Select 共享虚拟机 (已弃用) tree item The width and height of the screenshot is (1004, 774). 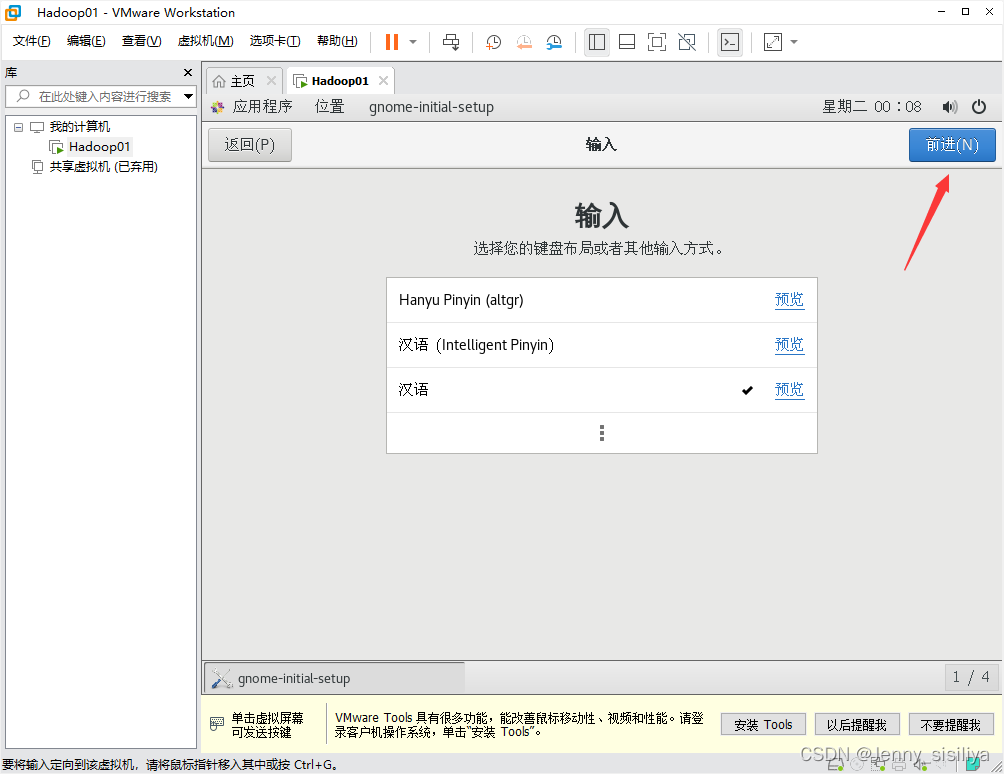(104, 167)
